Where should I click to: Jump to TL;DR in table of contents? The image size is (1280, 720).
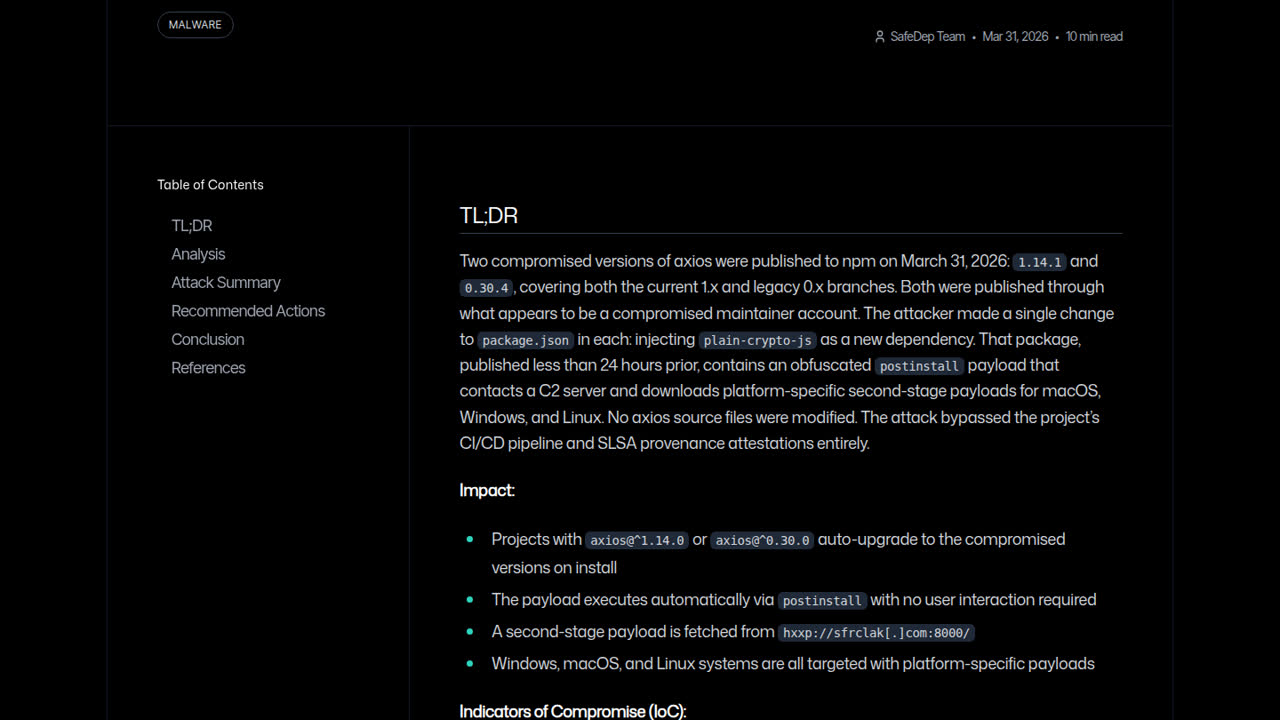tap(192, 226)
